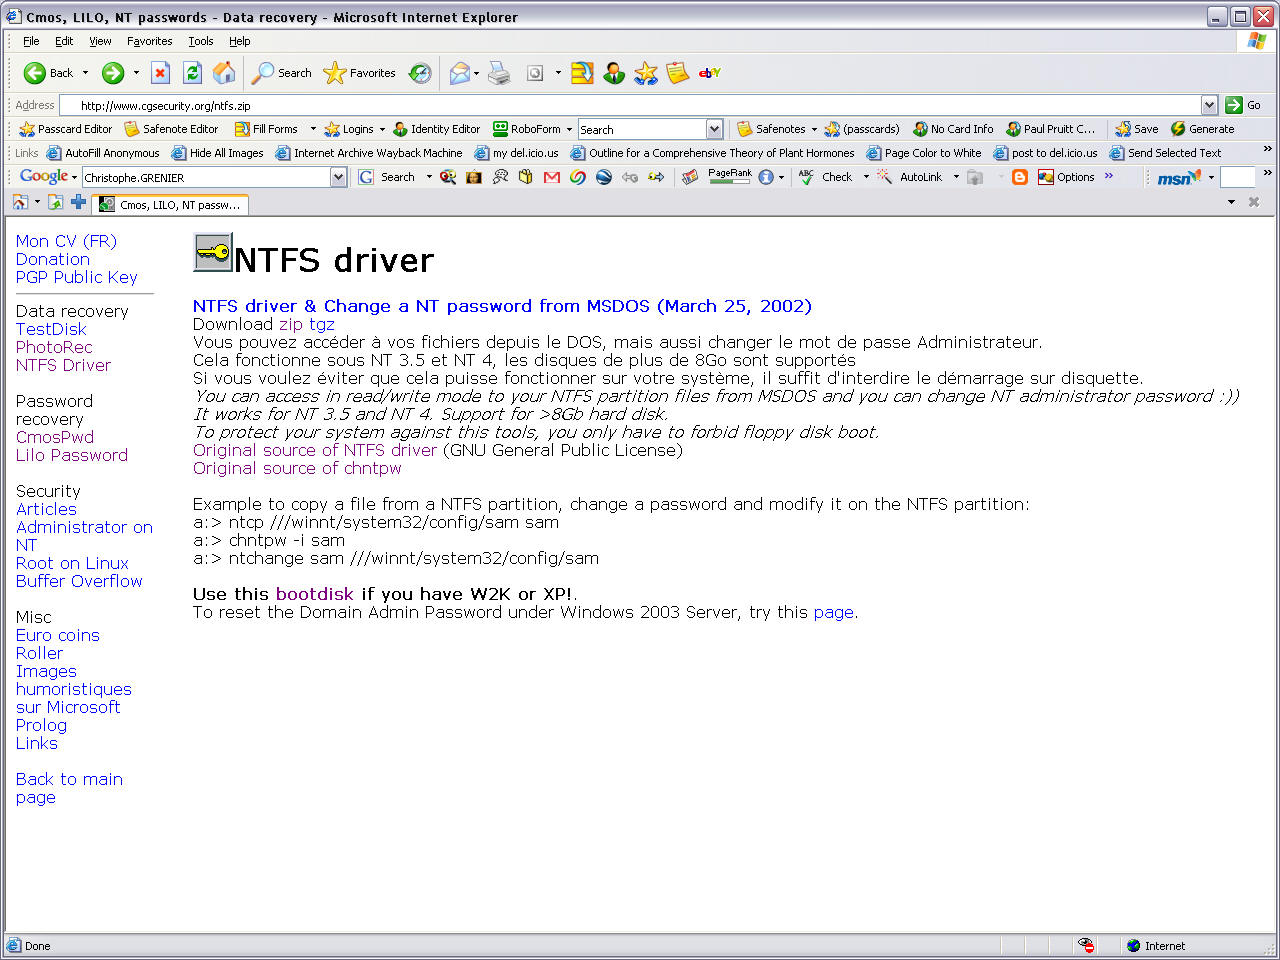Click the RoboForm Search input box
The height and width of the screenshot is (960, 1280).
click(642, 129)
